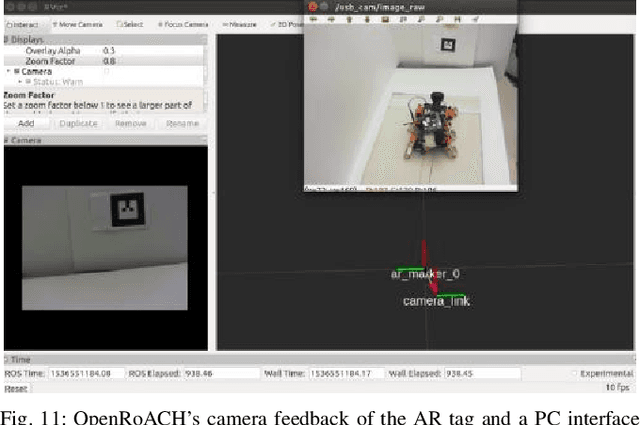Click the Time panel header
The height and width of the screenshot is (425, 640).
320,360
